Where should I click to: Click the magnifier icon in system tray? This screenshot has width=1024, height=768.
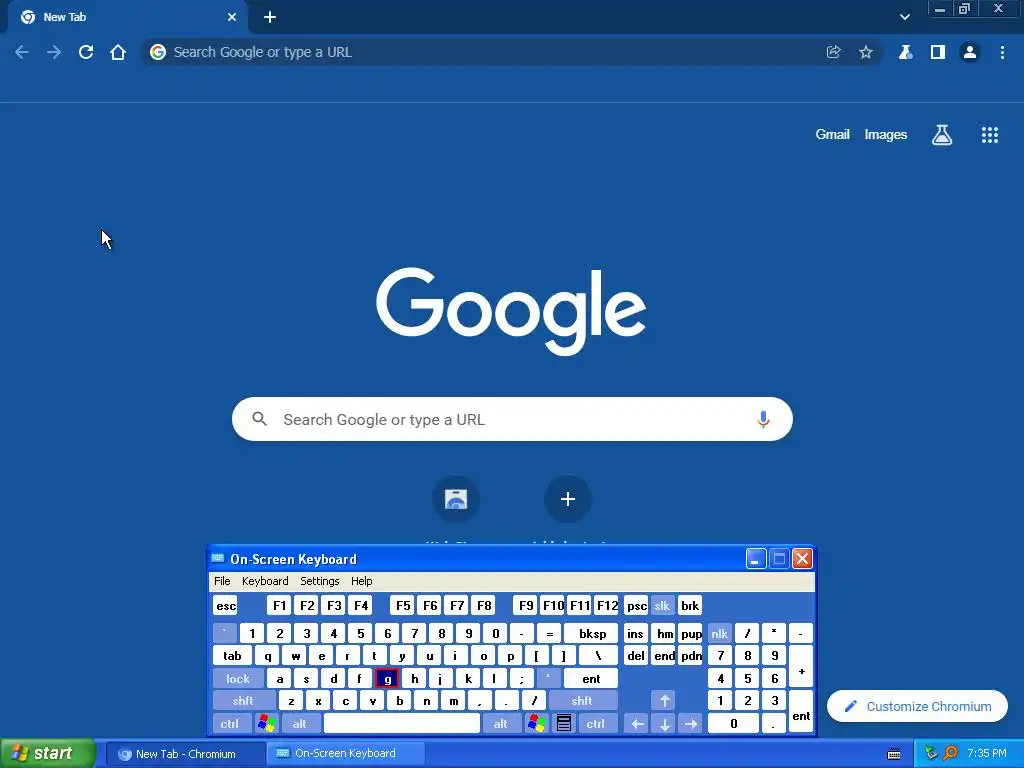[x=950, y=754]
